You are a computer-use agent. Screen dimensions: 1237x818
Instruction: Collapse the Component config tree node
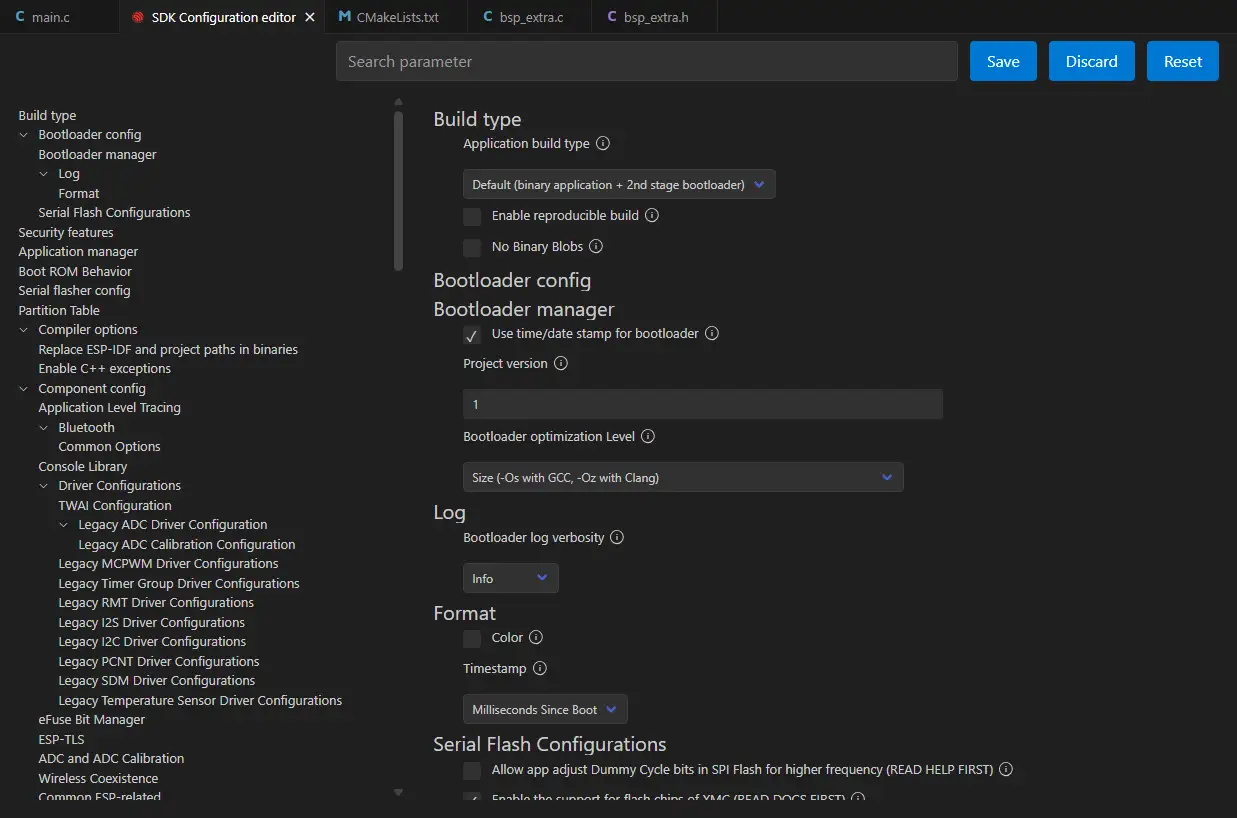pyautogui.click(x=24, y=389)
